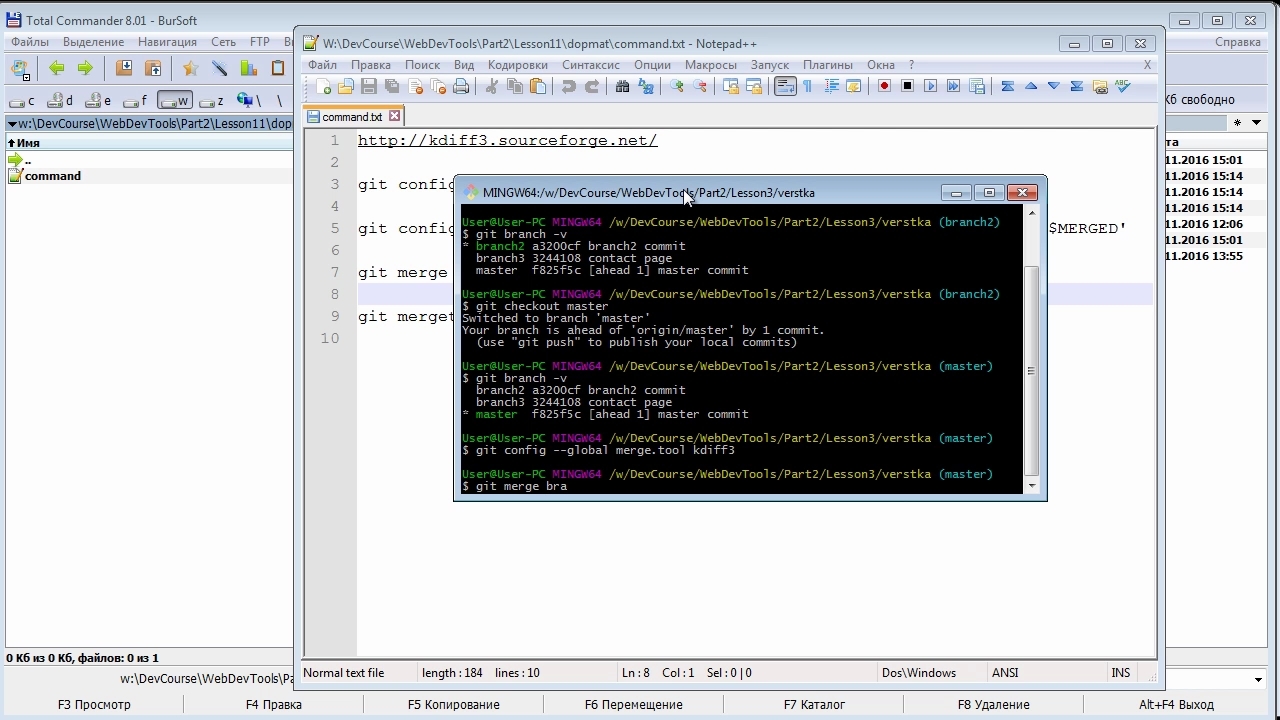
Task: Click the Paste clipboard icon in Notepad++ toolbar
Action: tap(538, 87)
